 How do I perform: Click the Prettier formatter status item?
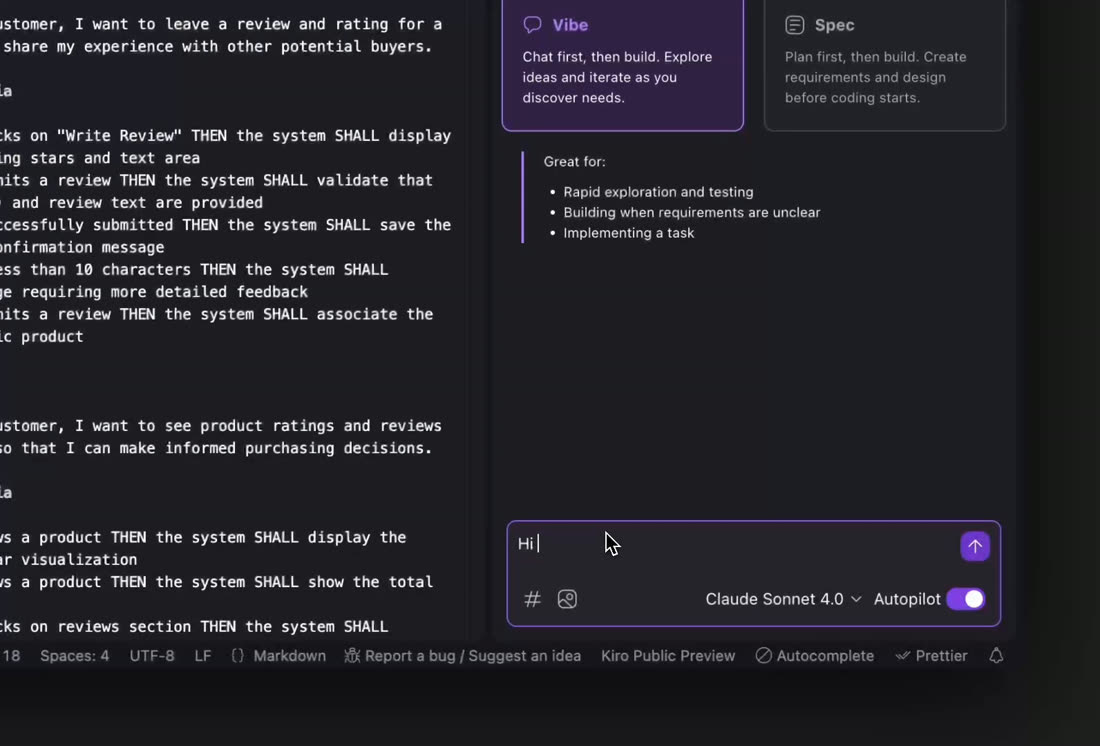931,655
